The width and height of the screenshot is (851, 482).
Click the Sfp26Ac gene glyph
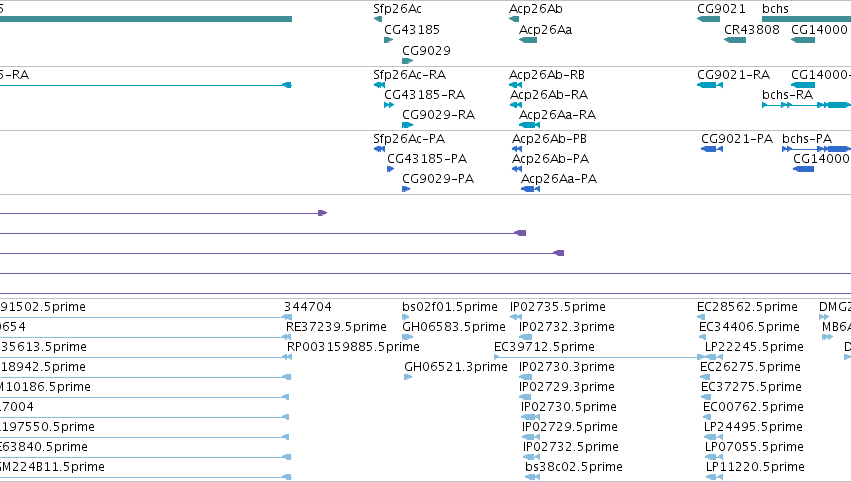(378, 19)
